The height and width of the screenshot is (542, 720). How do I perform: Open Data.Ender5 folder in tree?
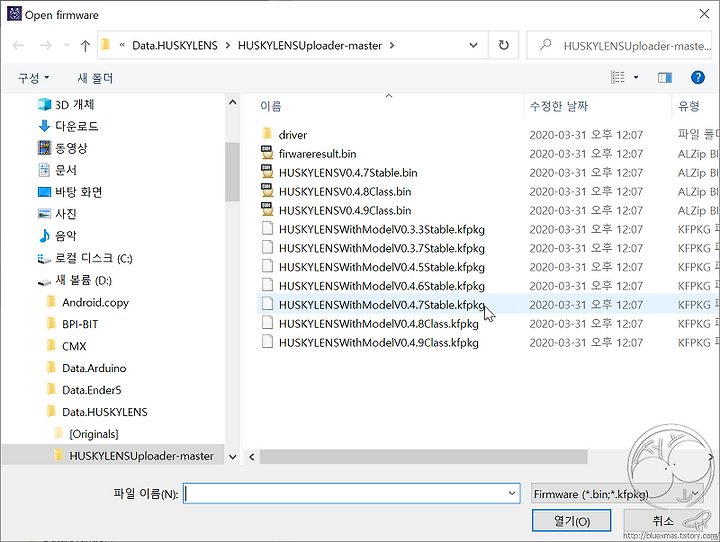84,390
